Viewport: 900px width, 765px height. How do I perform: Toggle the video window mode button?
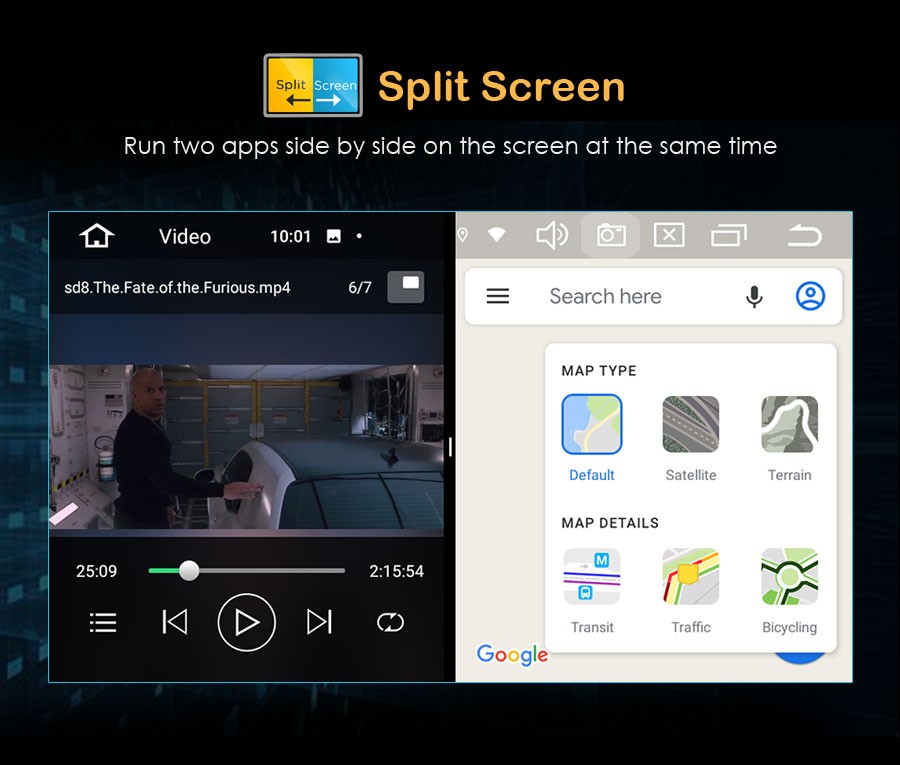(x=406, y=286)
